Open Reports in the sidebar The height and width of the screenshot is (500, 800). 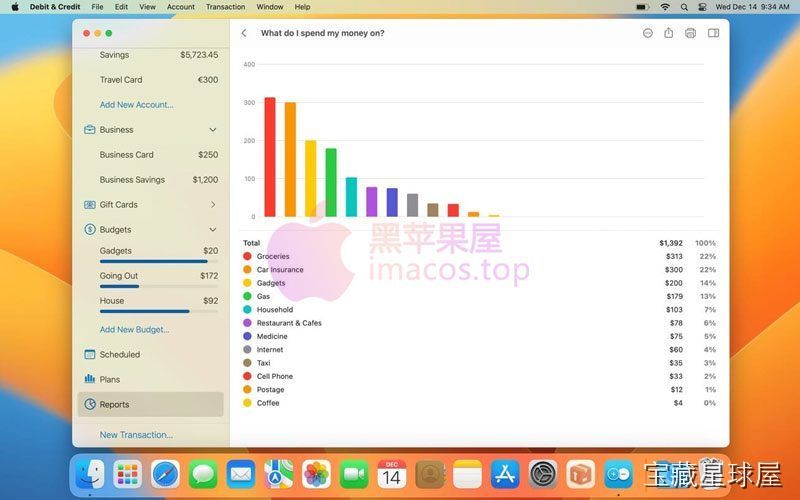tap(151, 405)
